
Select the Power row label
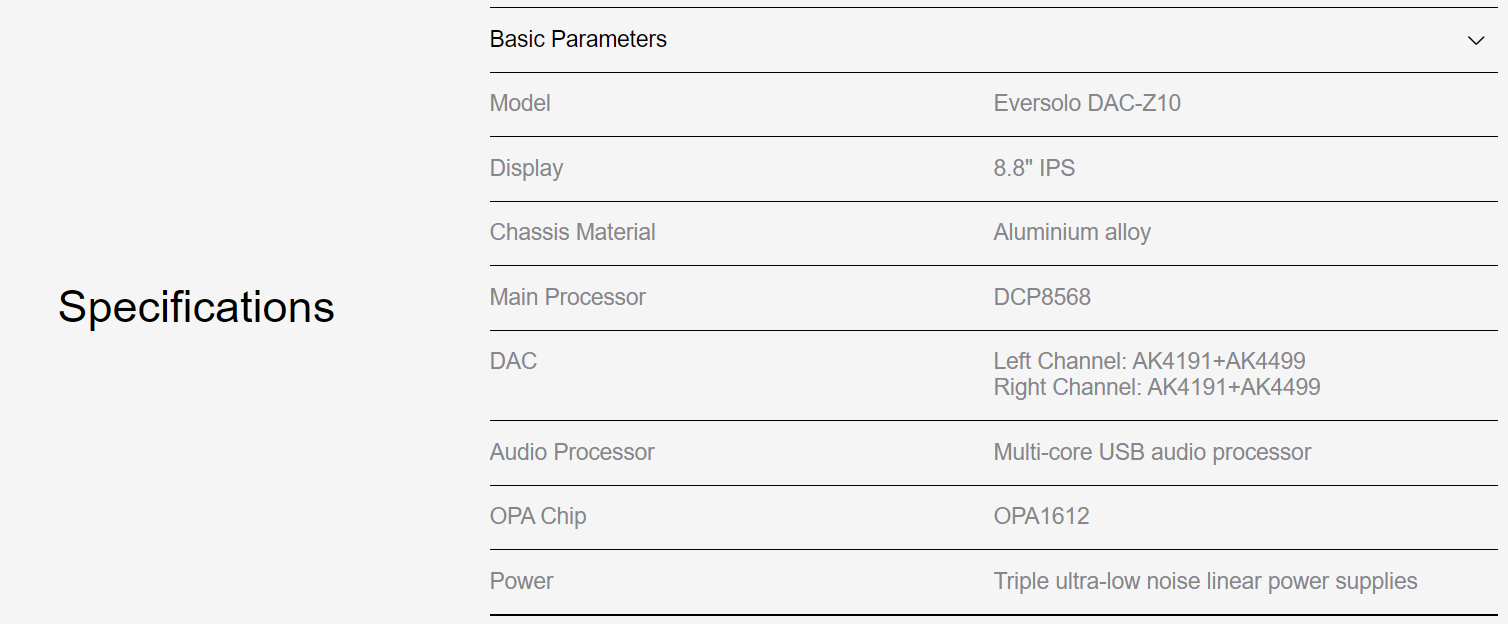(521, 581)
